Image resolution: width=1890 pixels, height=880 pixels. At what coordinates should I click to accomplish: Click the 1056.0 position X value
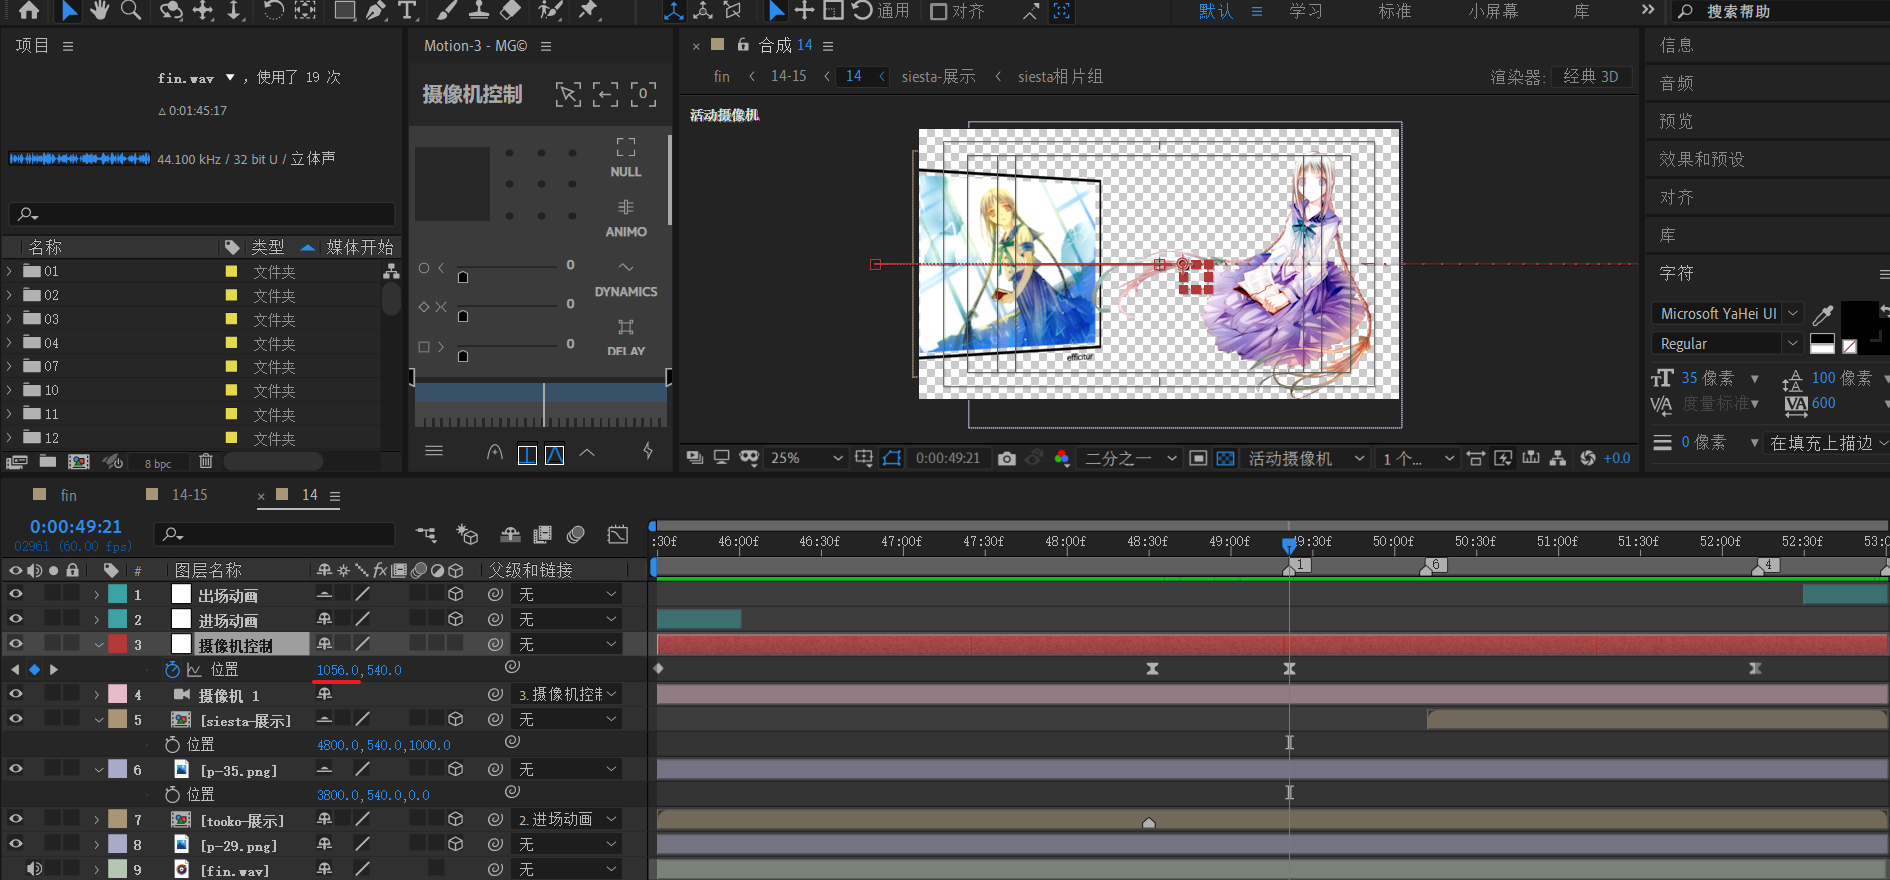click(337, 670)
